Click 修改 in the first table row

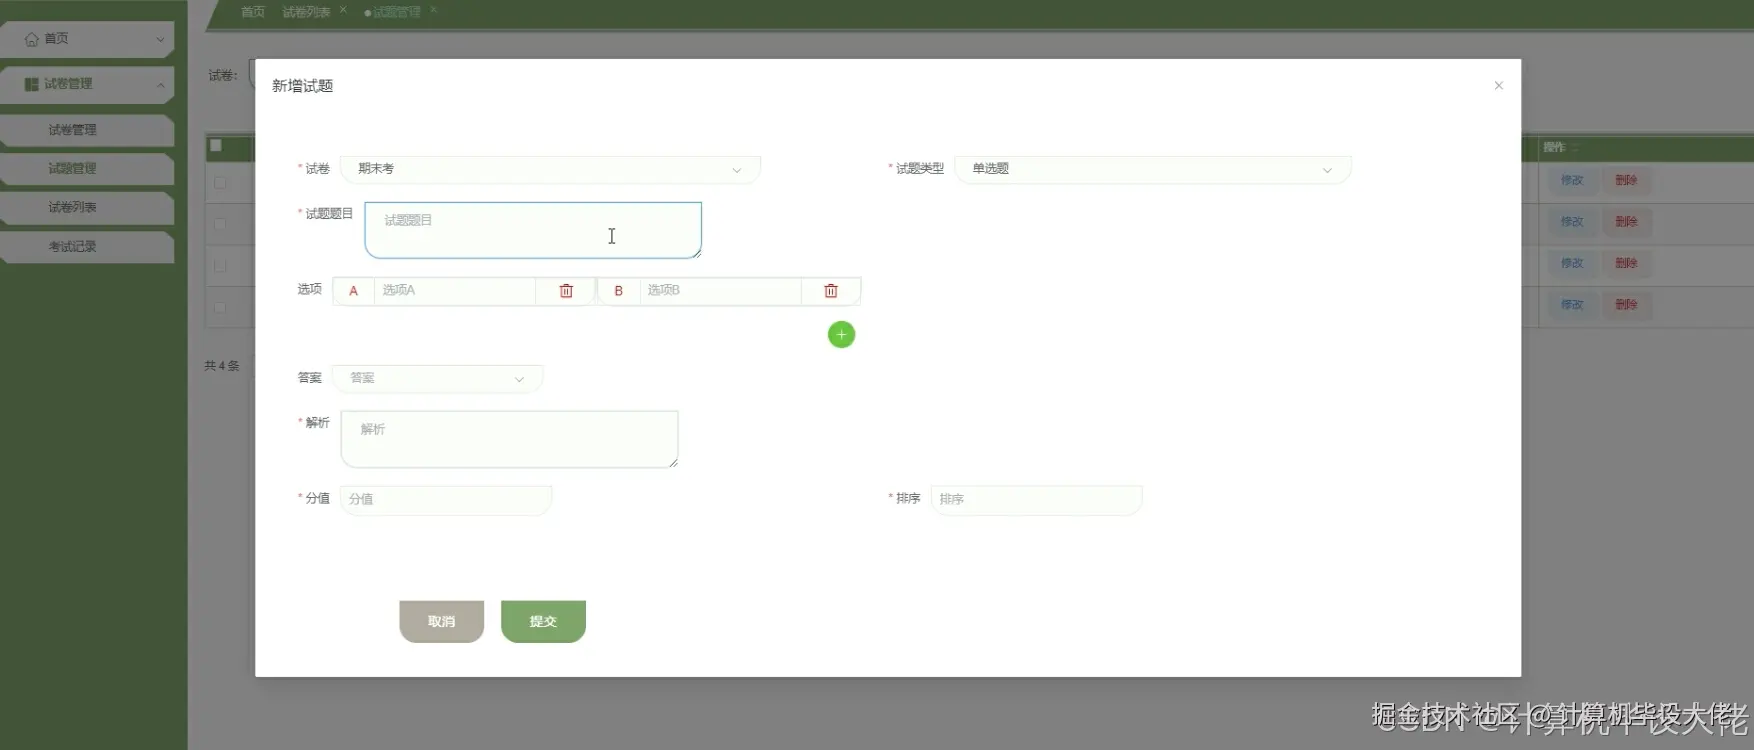point(1572,180)
